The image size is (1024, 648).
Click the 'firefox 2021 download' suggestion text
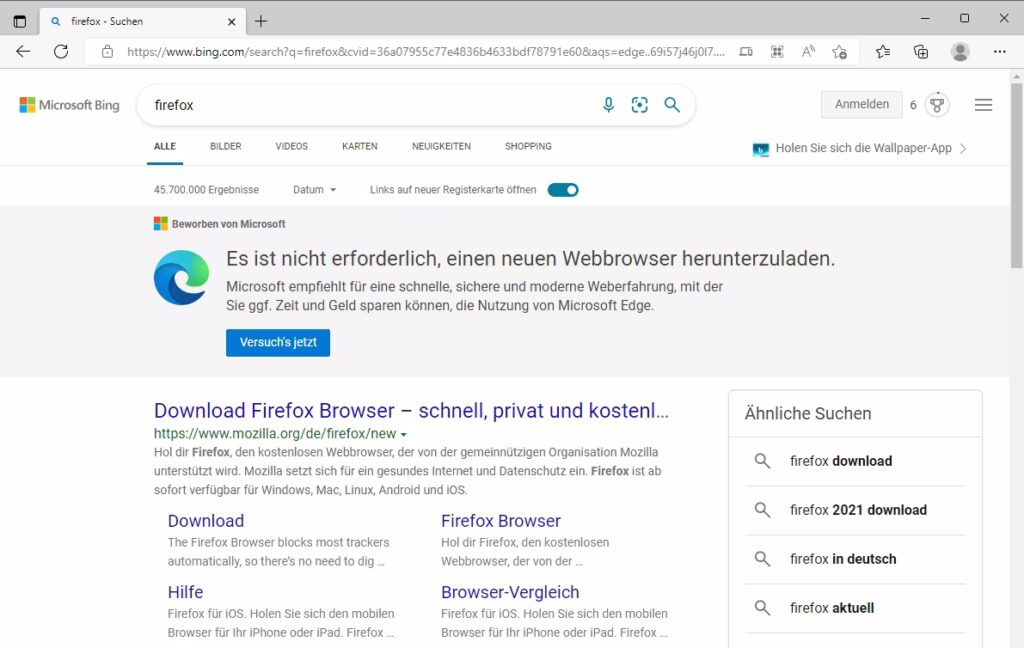(x=858, y=510)
